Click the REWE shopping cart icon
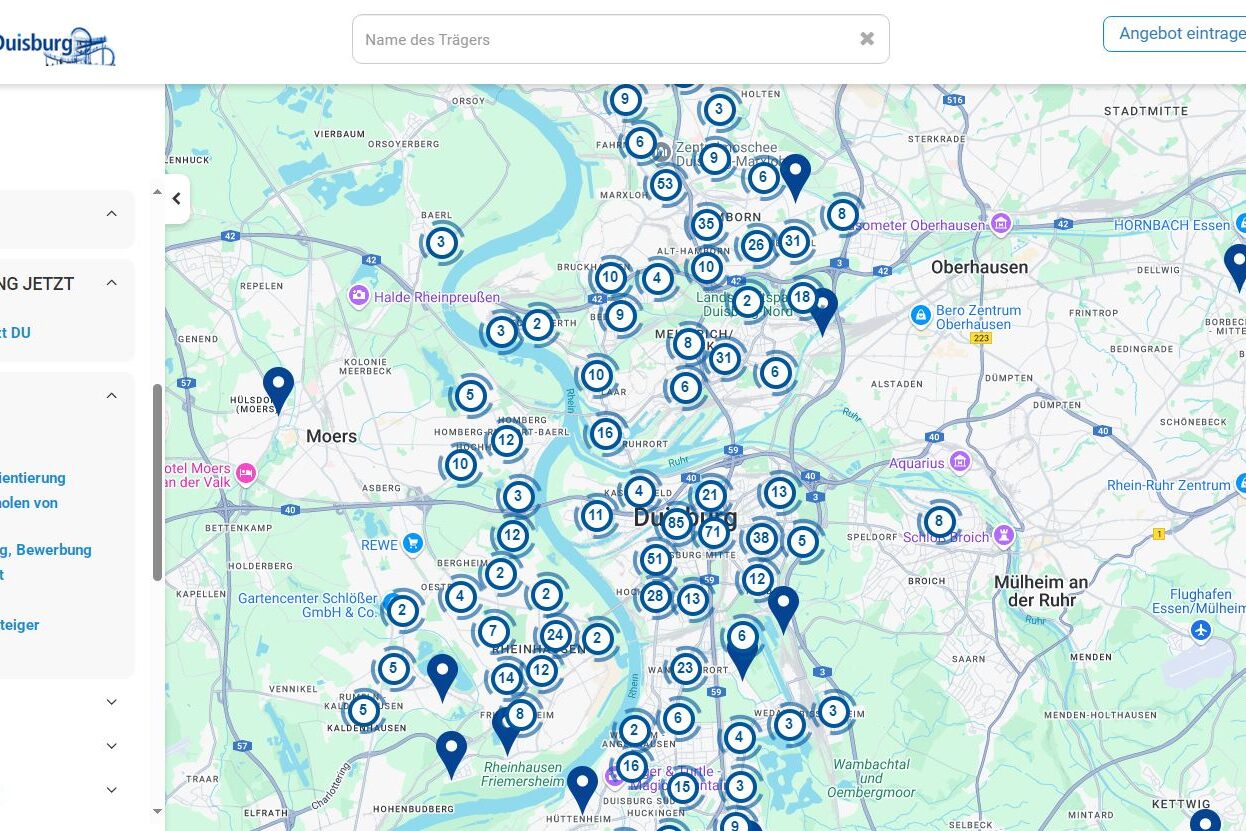This screenshot has width=1246, height=831. coord(412,544)
